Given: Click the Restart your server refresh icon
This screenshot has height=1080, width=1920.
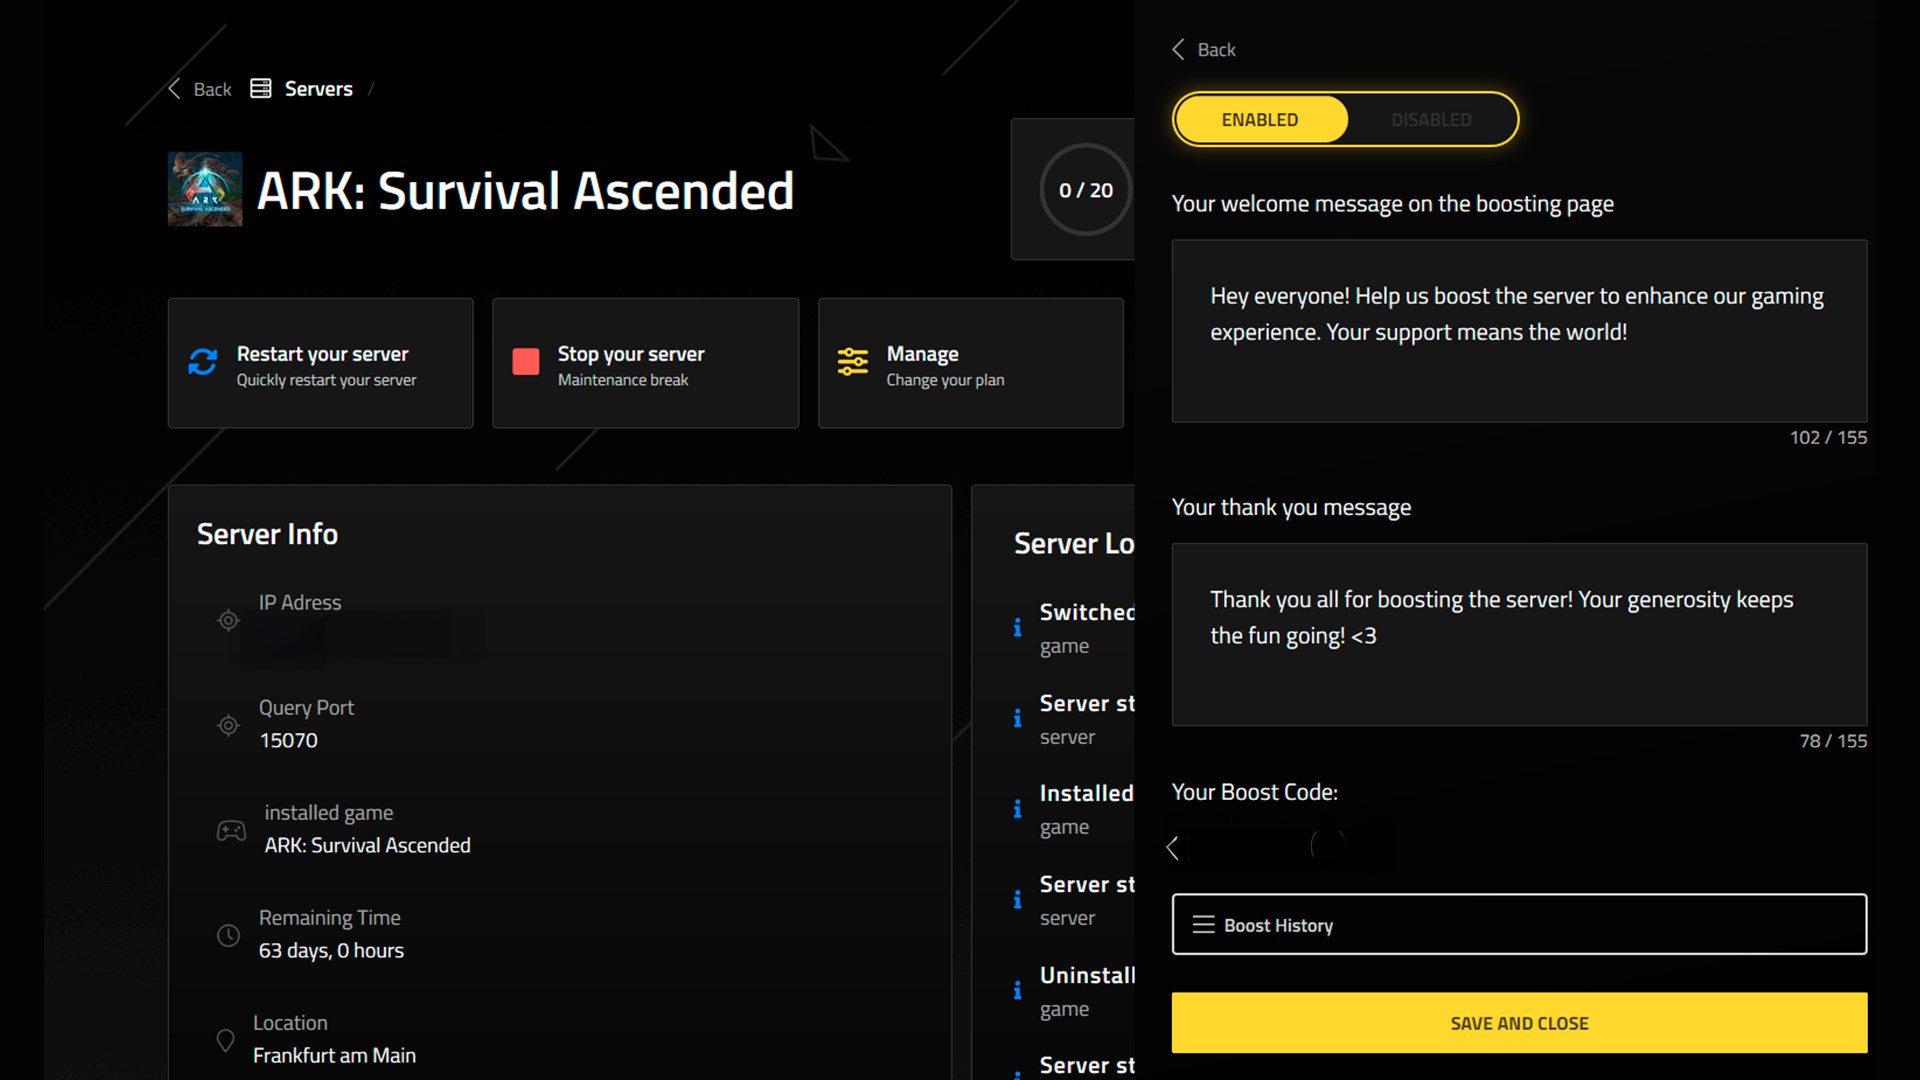Looking at the screenshot, I should (x=203, y=362).
